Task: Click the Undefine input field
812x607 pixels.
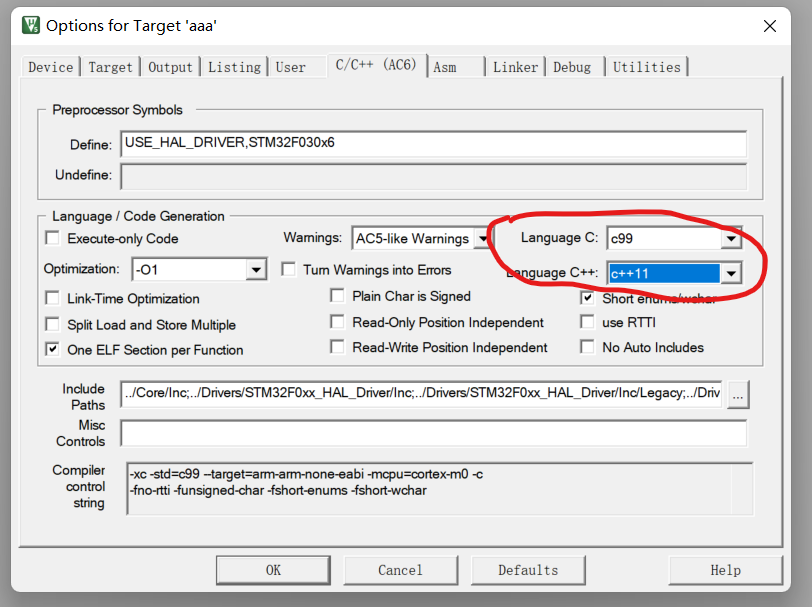Action: (x=433, y=176)
